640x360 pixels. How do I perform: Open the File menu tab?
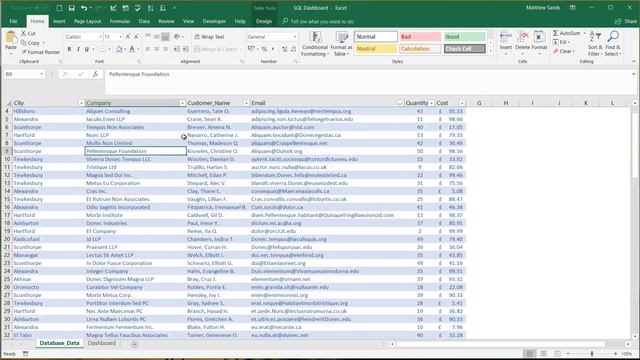pos(13,21)
